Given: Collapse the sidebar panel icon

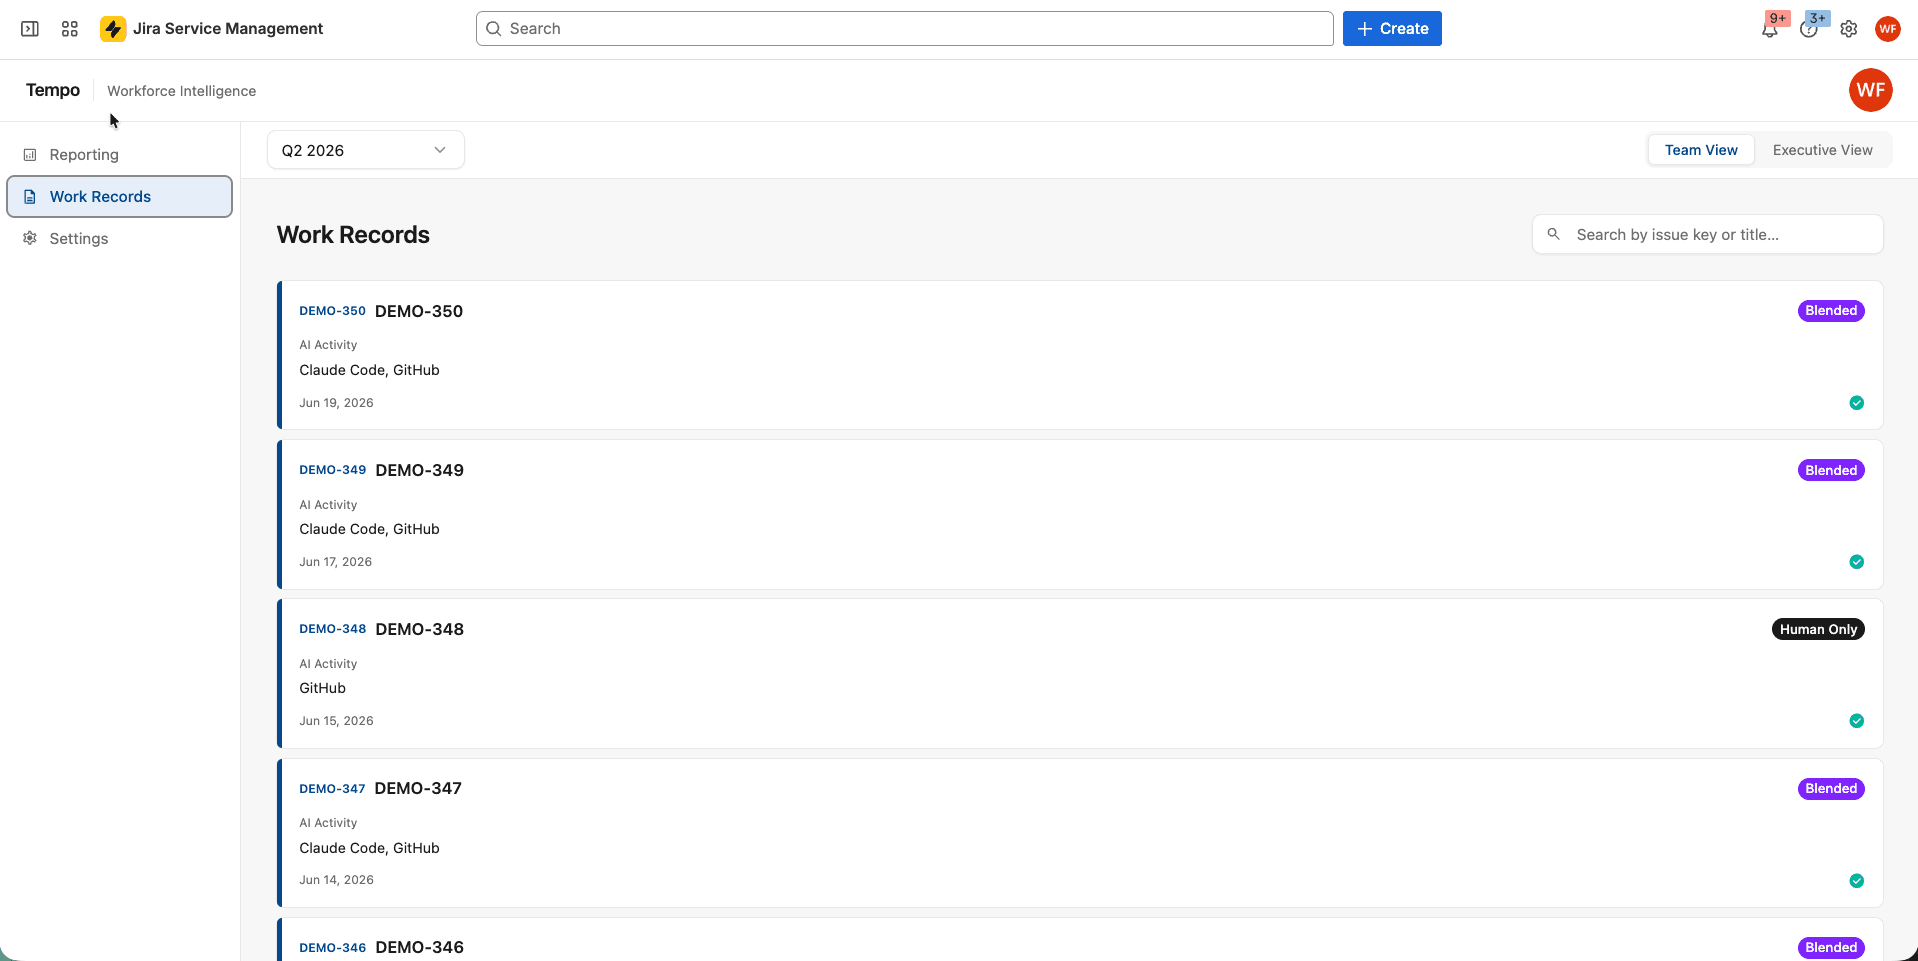Looking at the screenshot, I should 30,29.
